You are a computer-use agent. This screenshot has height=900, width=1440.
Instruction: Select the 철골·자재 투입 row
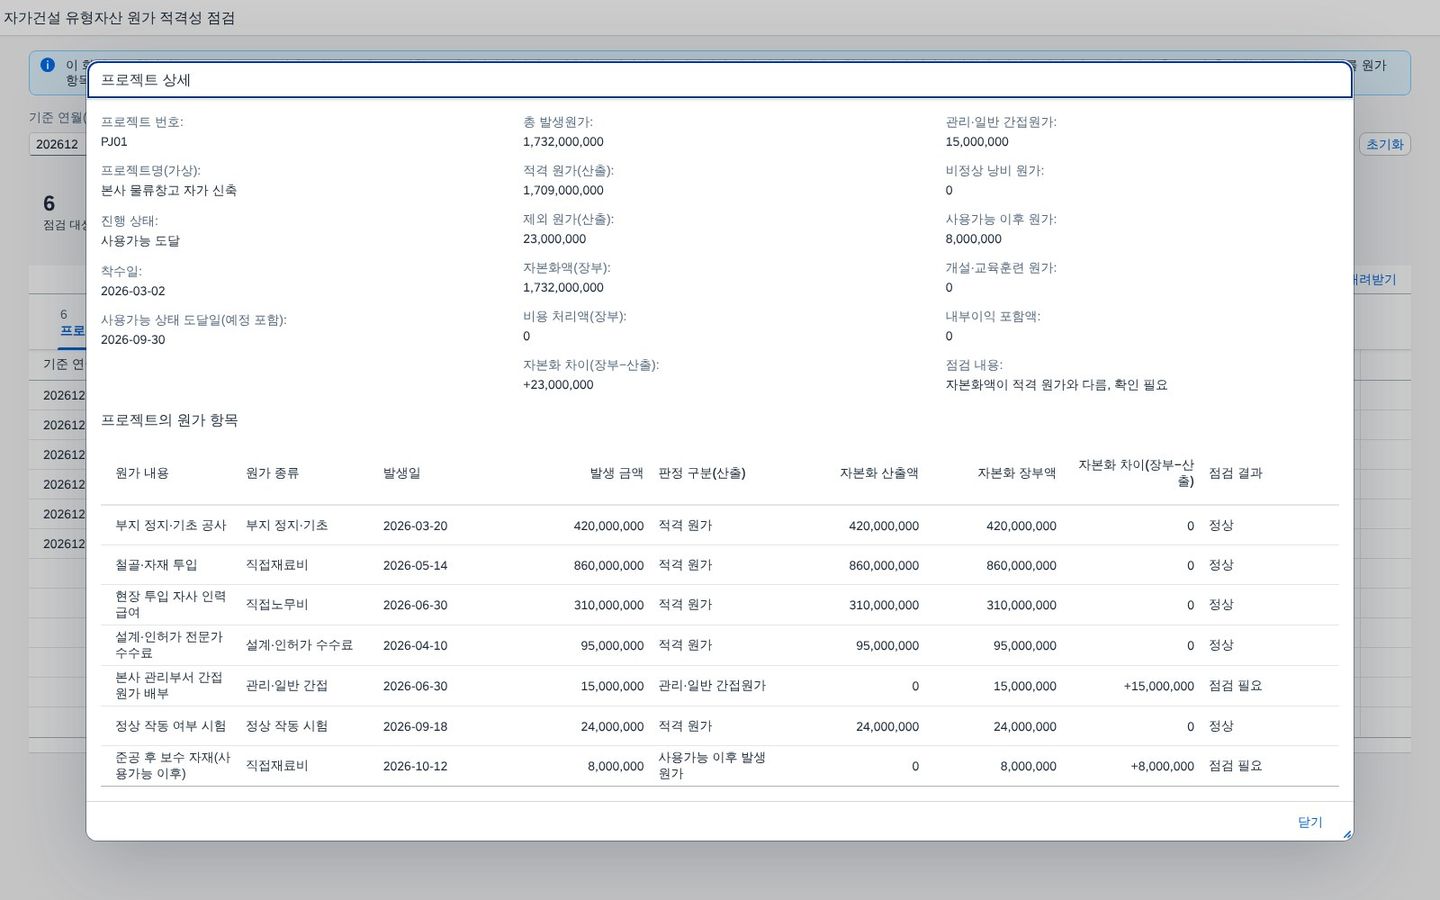720,565
